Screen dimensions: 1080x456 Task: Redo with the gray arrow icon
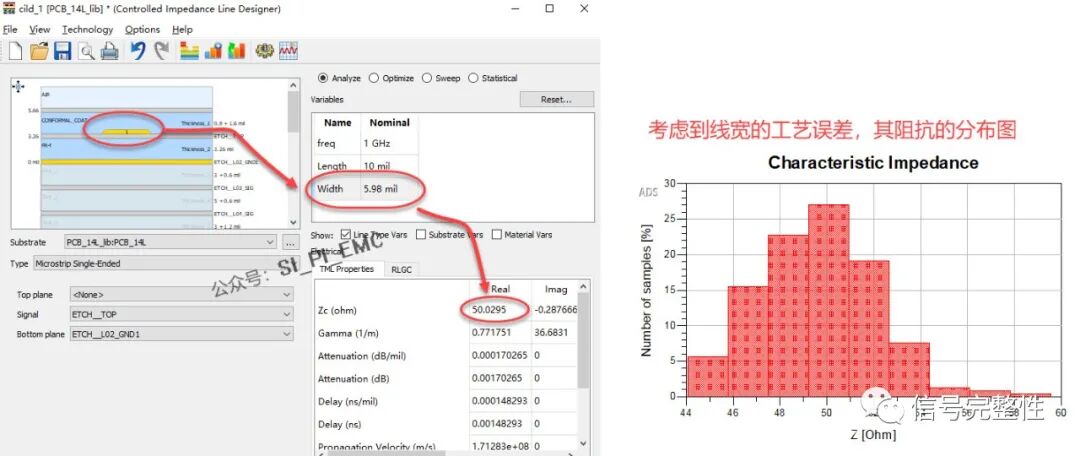162,51
